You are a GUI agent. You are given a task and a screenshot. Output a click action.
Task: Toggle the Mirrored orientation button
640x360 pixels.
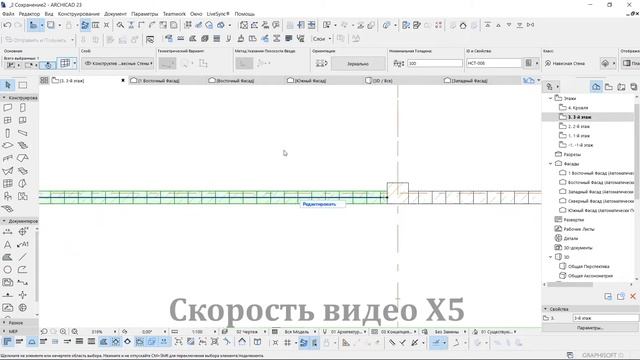[358, 64]
